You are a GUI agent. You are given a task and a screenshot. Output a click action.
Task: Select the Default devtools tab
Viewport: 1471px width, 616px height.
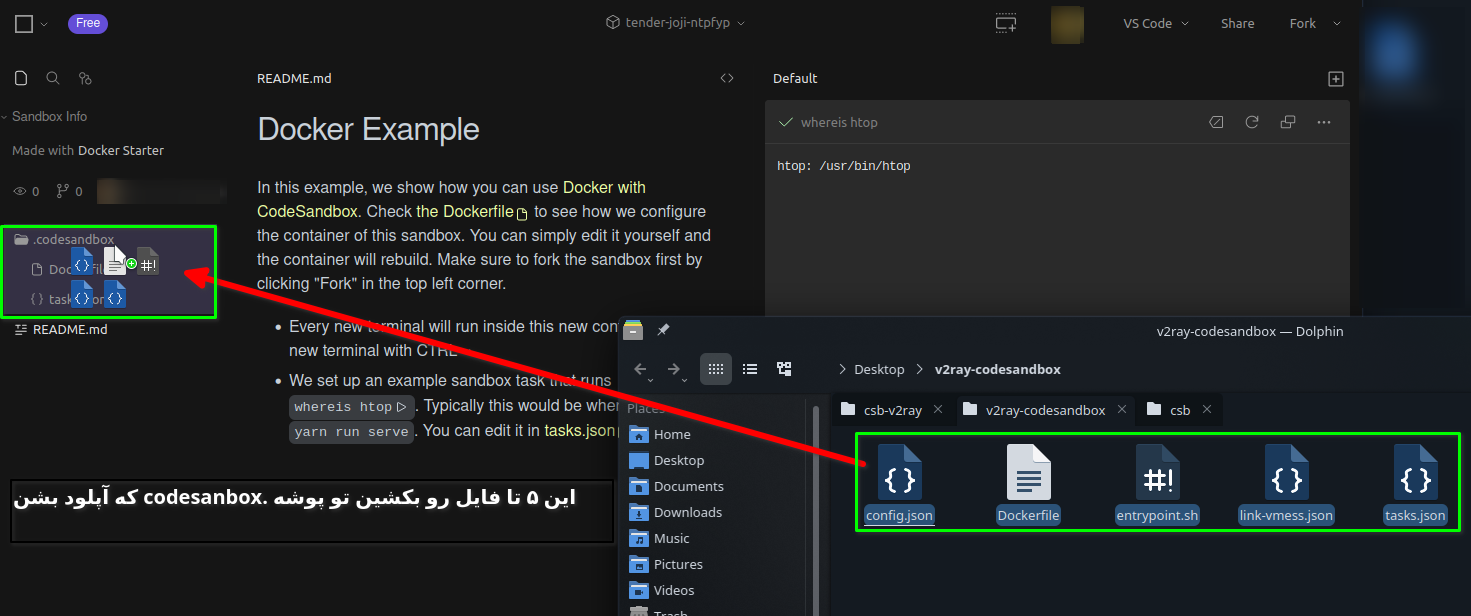coord(795,78)
